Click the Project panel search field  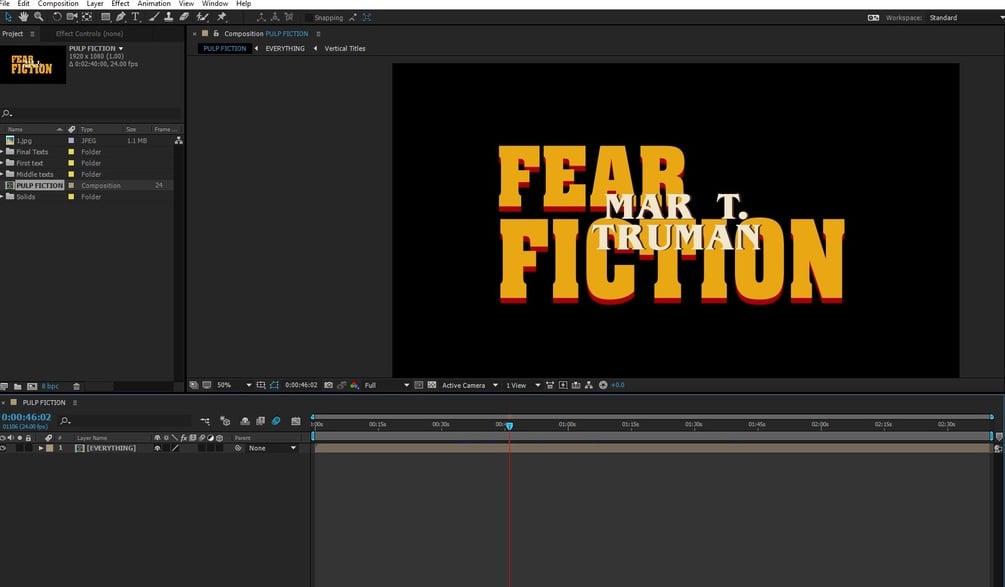(91, 113)
